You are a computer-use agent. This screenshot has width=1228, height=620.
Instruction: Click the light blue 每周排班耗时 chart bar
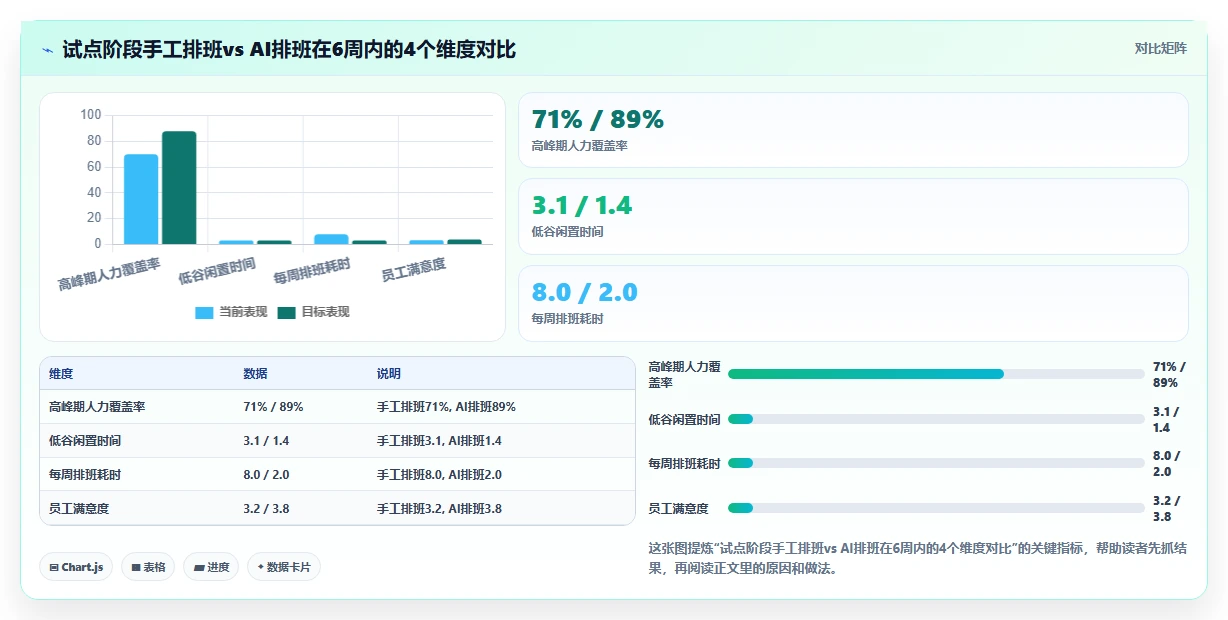pyautogui.click(x=332, y=239)
